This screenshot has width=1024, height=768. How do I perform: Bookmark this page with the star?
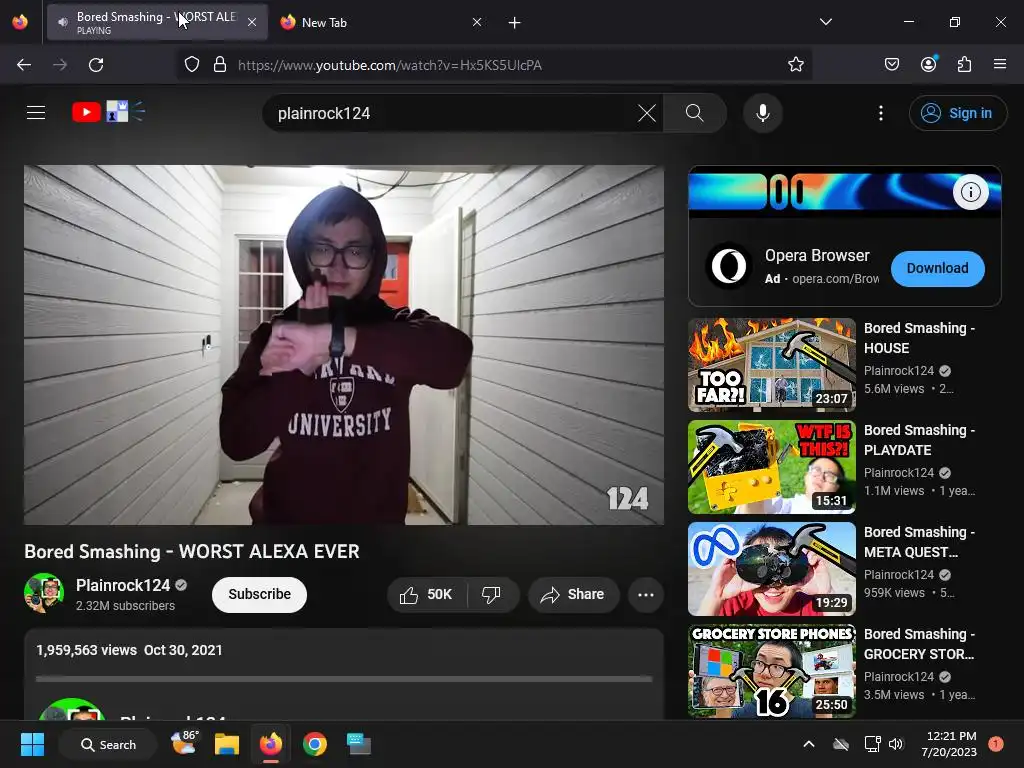point(795,65)
